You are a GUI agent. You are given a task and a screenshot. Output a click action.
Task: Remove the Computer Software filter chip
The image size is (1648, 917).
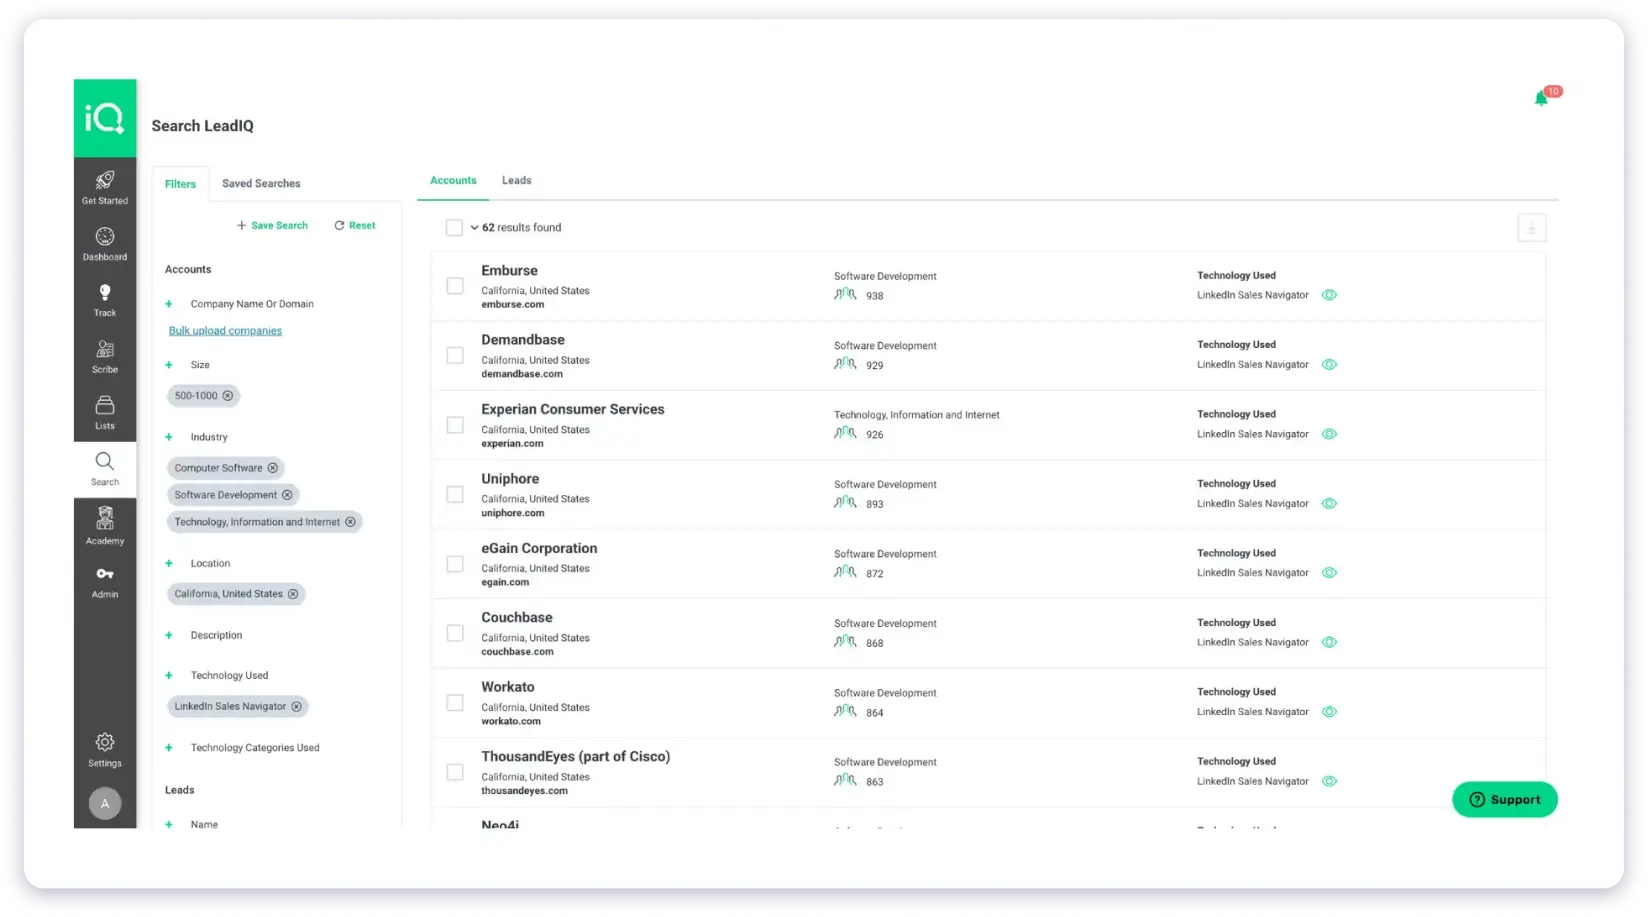272,468
